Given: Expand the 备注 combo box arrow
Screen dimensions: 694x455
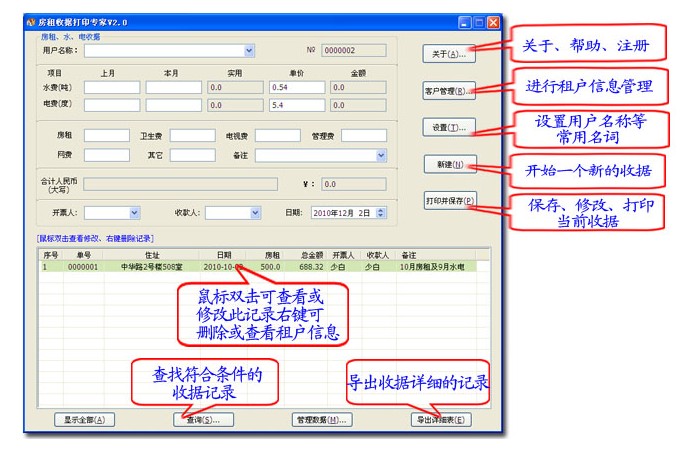Looking at the screenshot, I should 381,155.
